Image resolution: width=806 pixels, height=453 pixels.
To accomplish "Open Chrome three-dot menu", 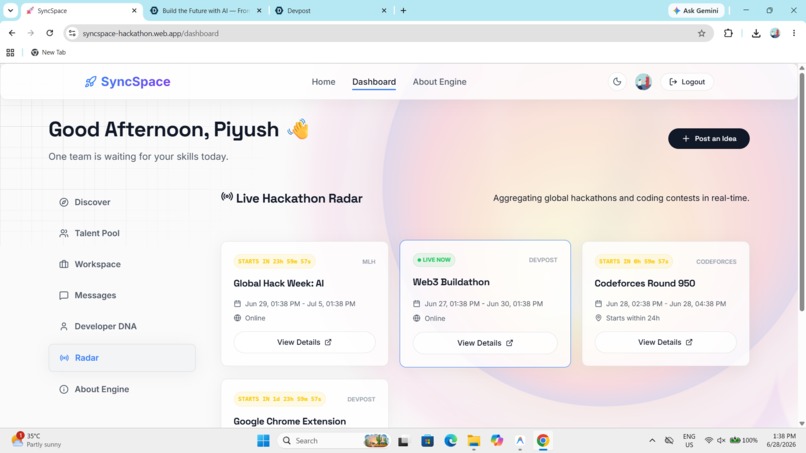I will 794,33.
